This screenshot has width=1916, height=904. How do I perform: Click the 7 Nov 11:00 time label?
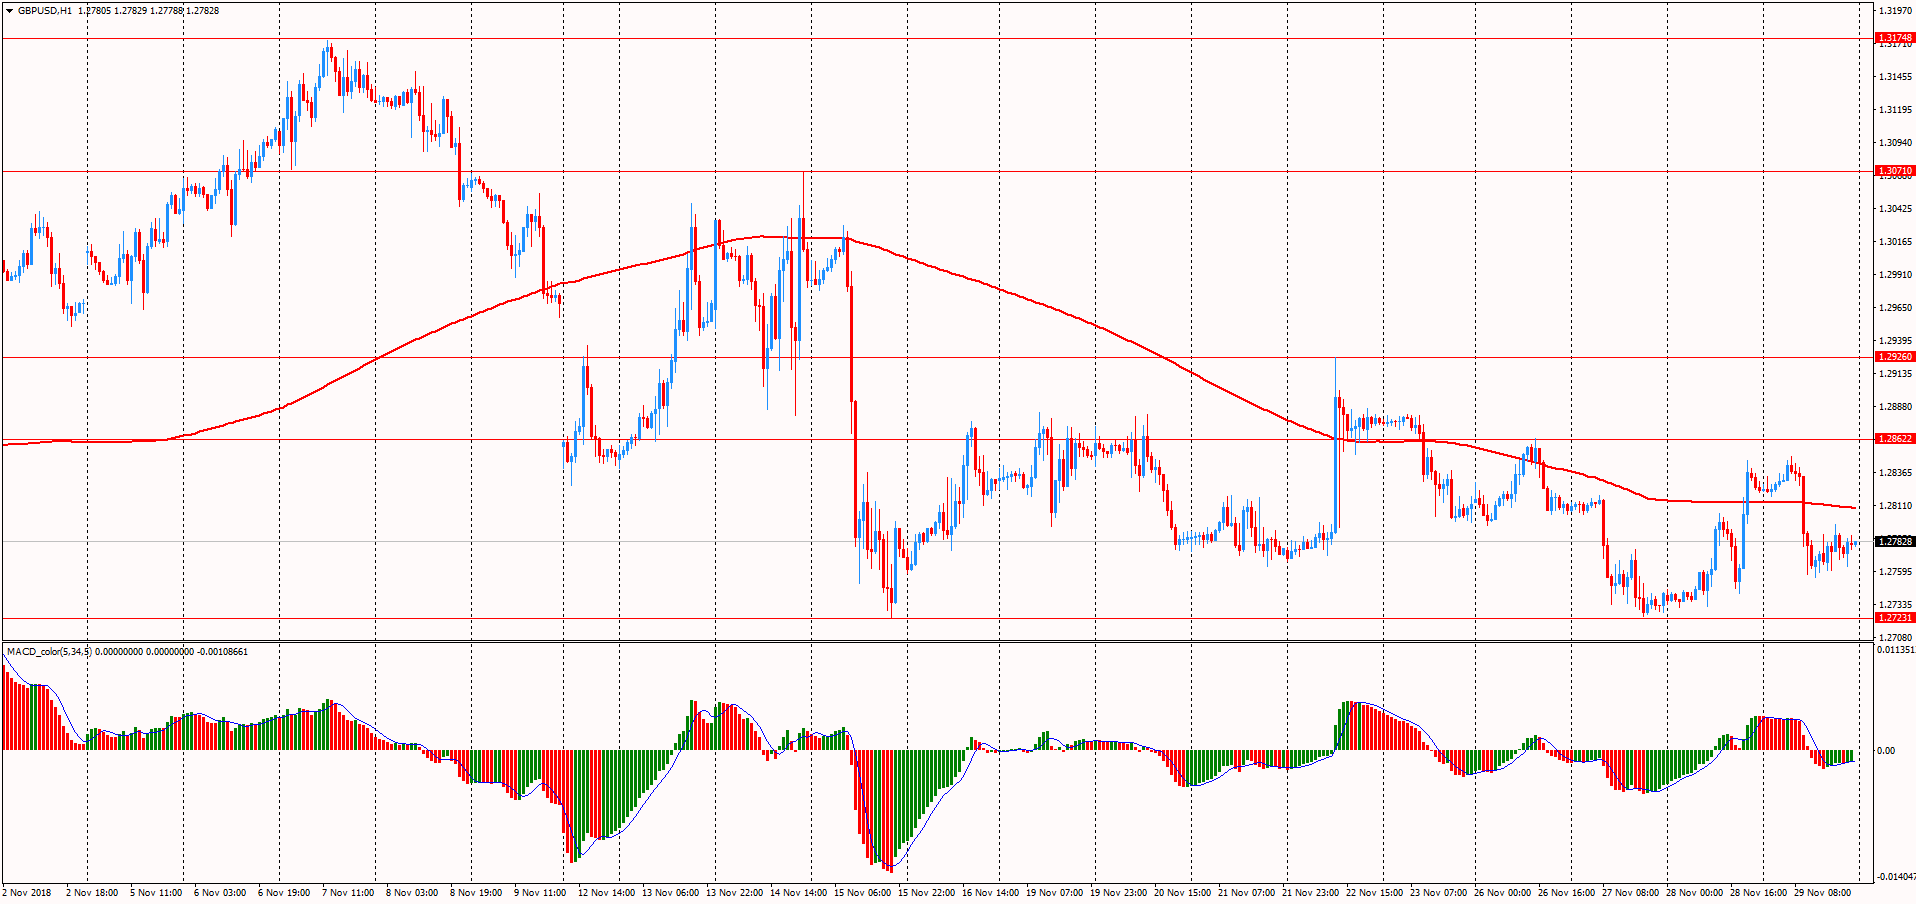tap(348, 892)
